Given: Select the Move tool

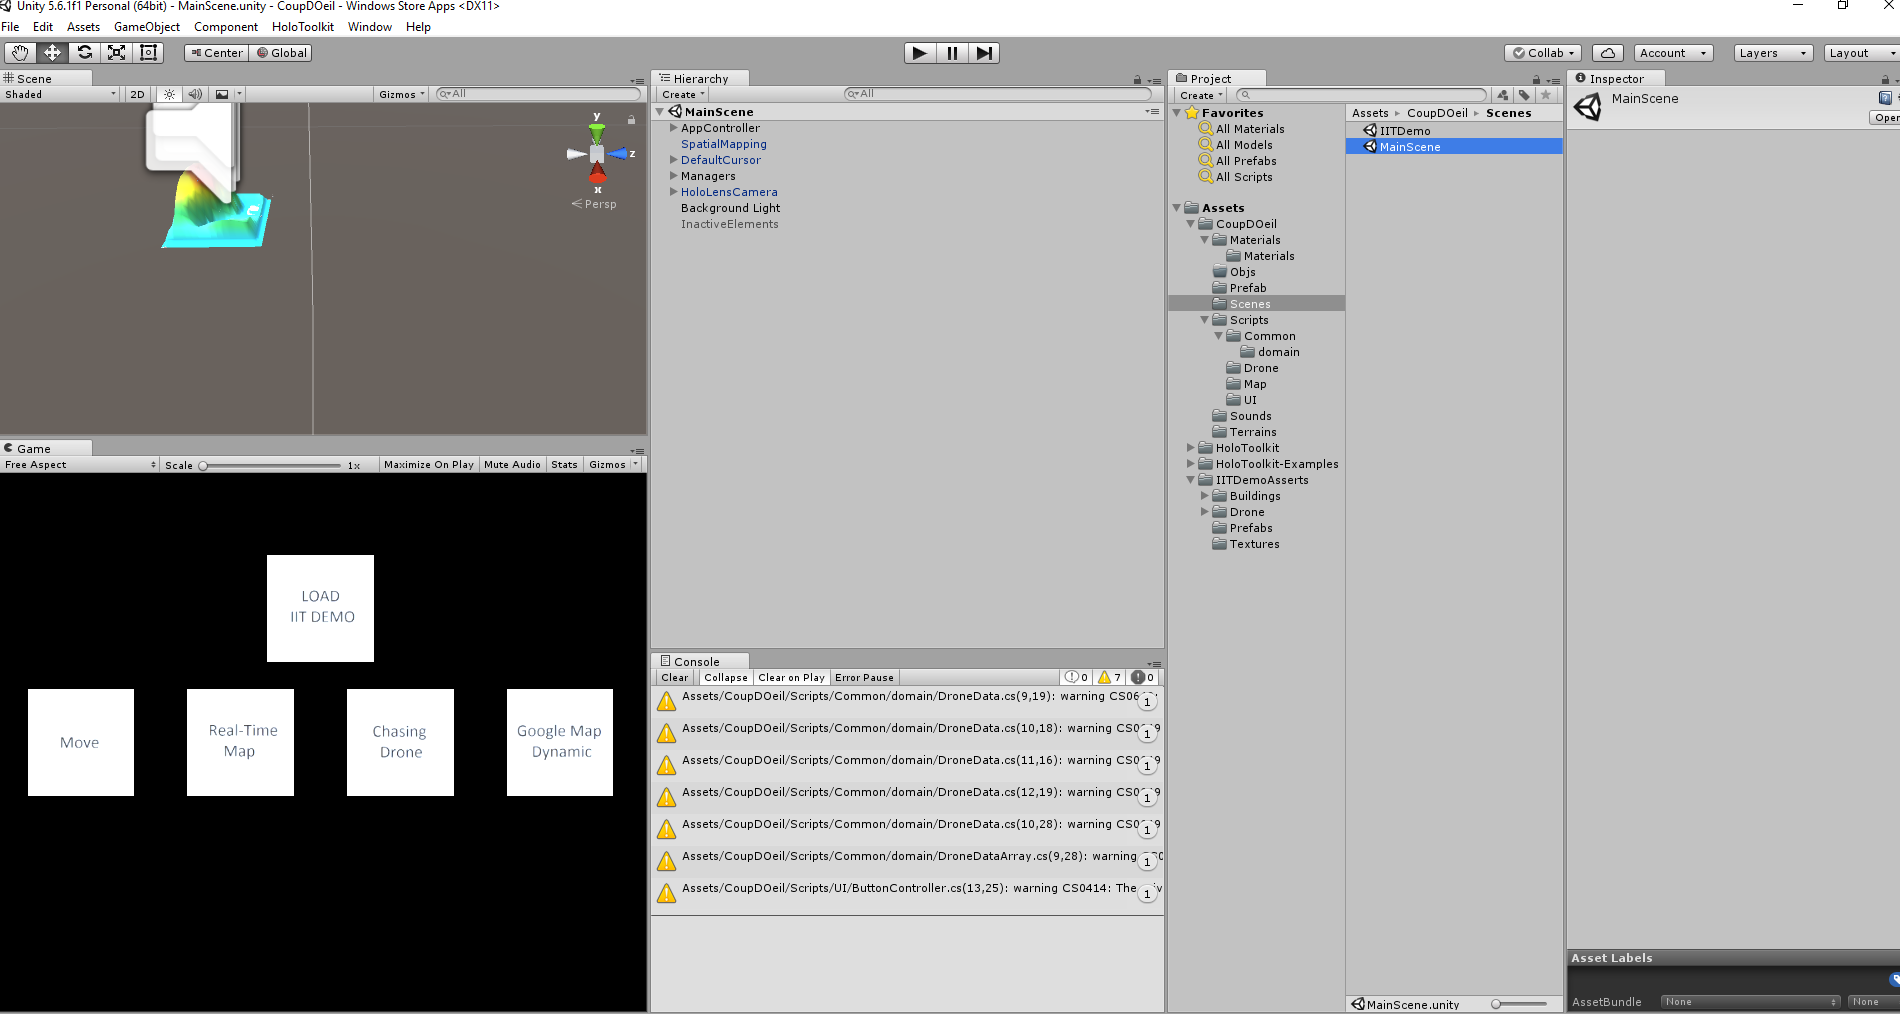Looking at the screenshot, I should (52, 53).
